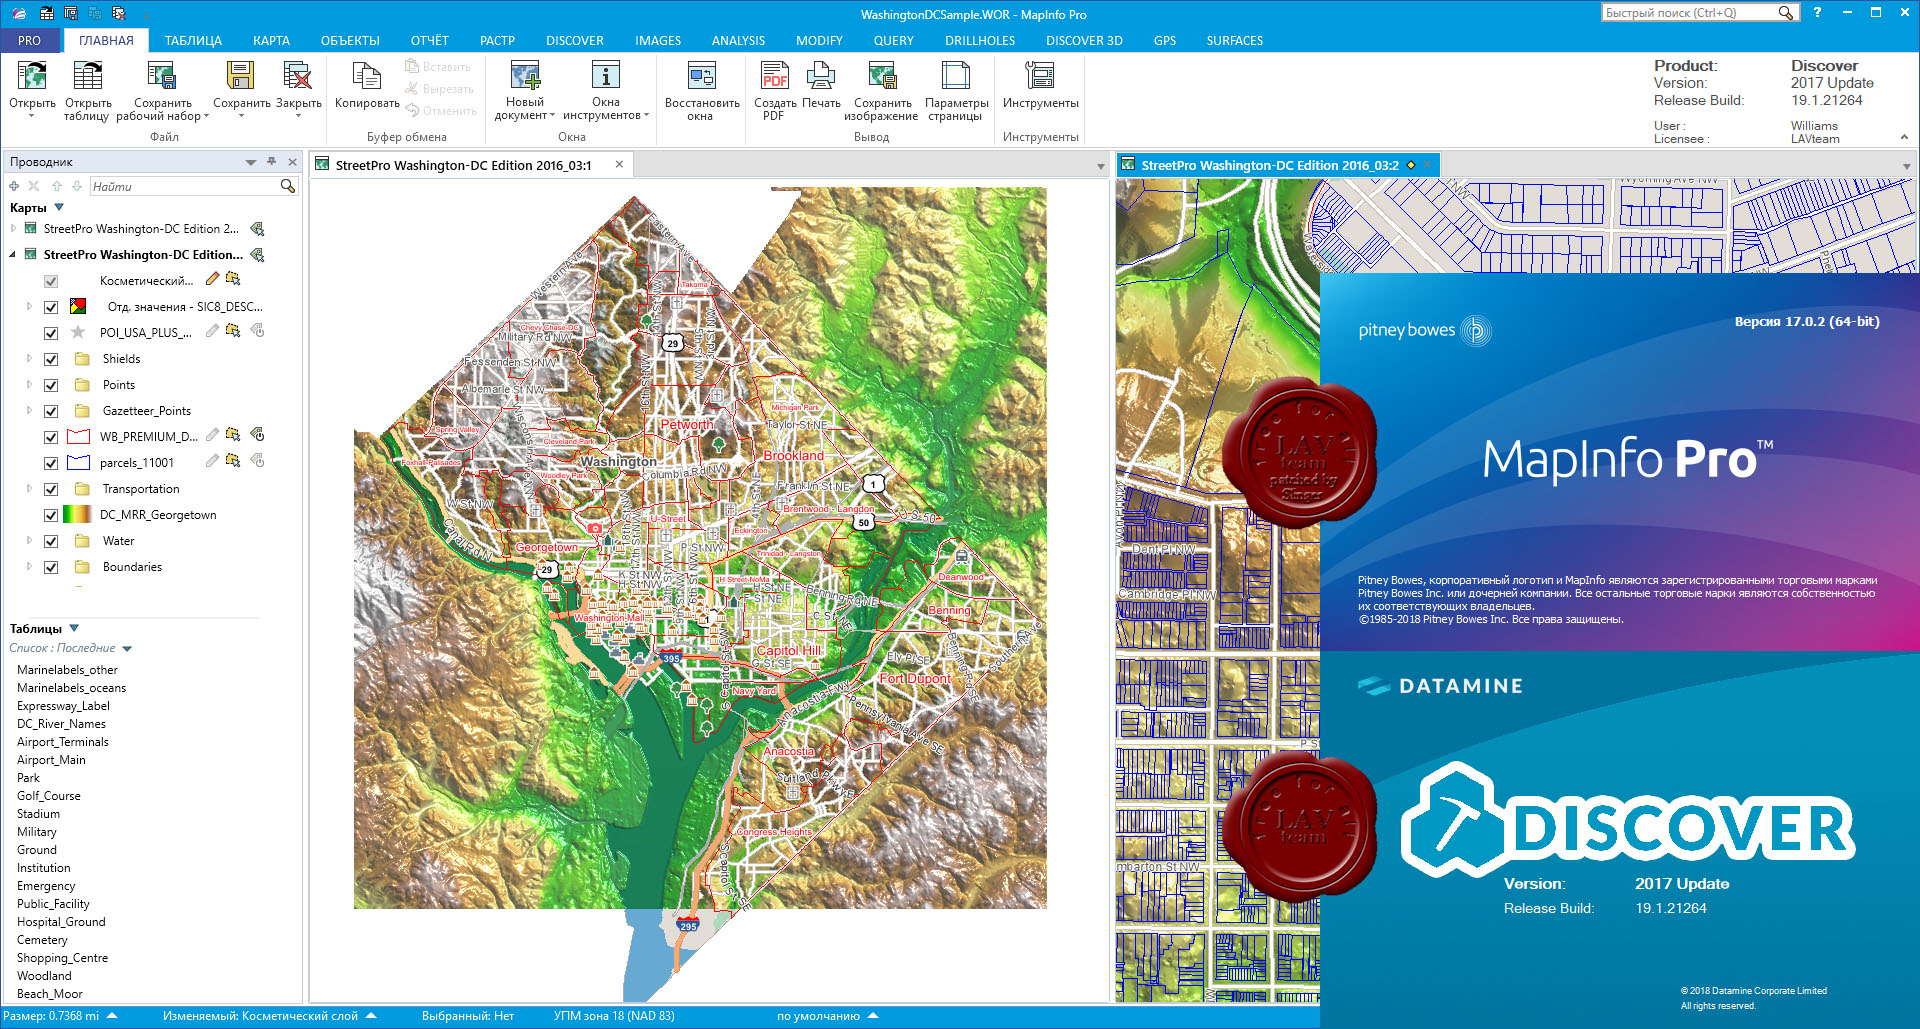Open the DRILLHOLES ribbon tab

click(x=980, y=41)
